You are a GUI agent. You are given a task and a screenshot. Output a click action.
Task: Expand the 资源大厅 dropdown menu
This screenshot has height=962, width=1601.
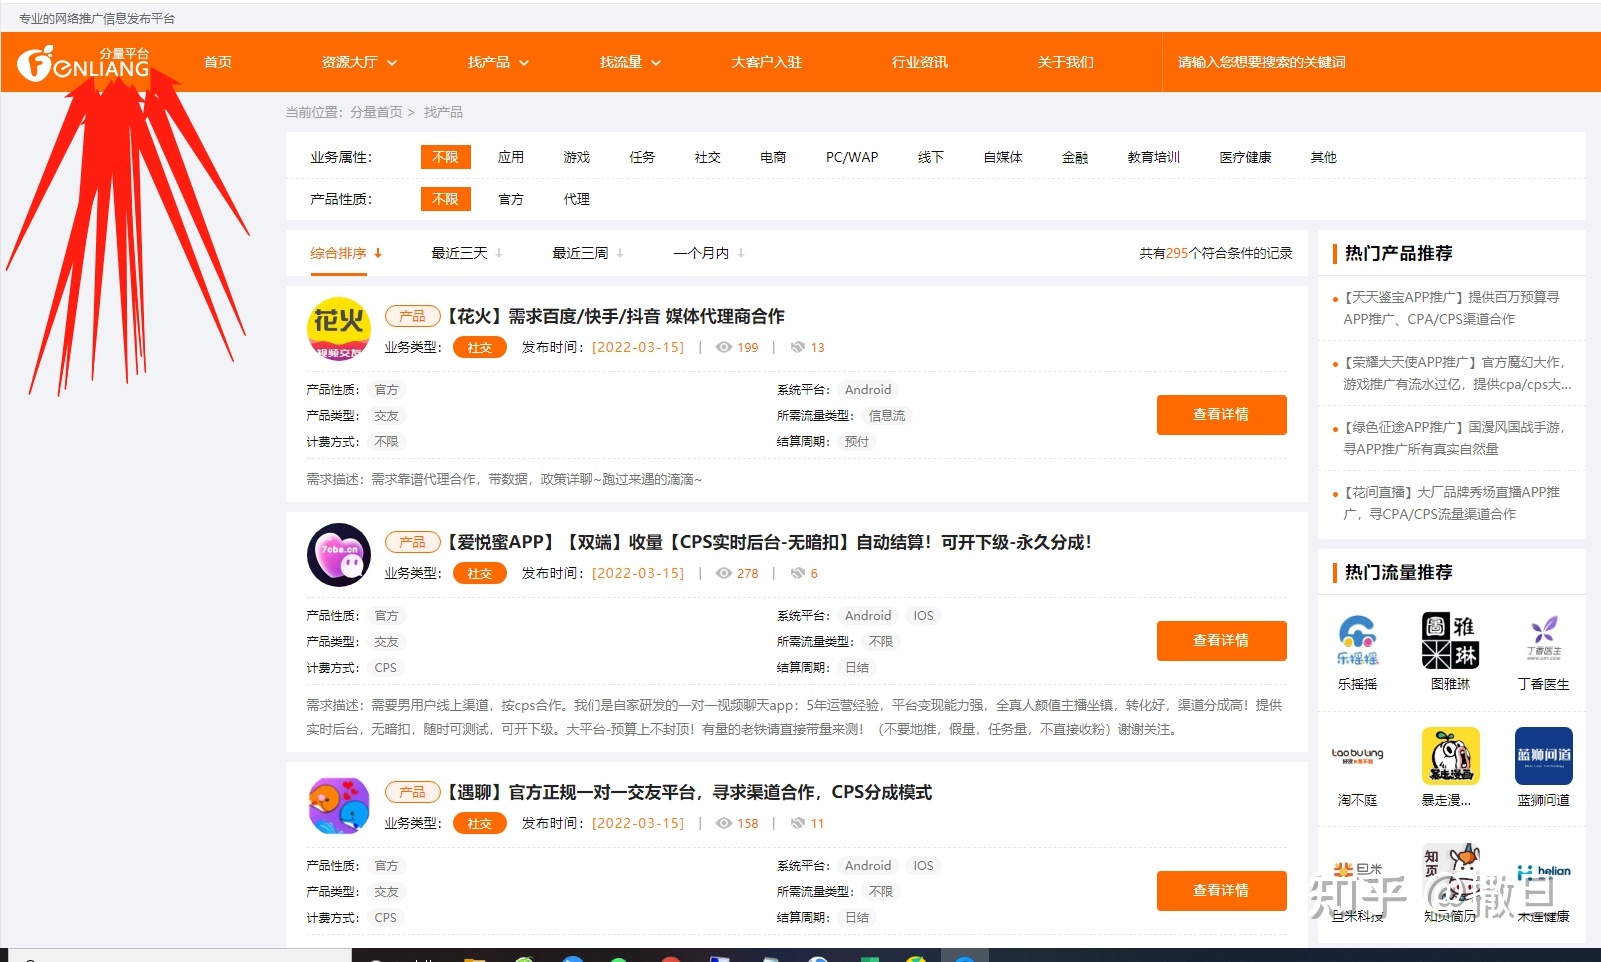[x=359, y=62]
